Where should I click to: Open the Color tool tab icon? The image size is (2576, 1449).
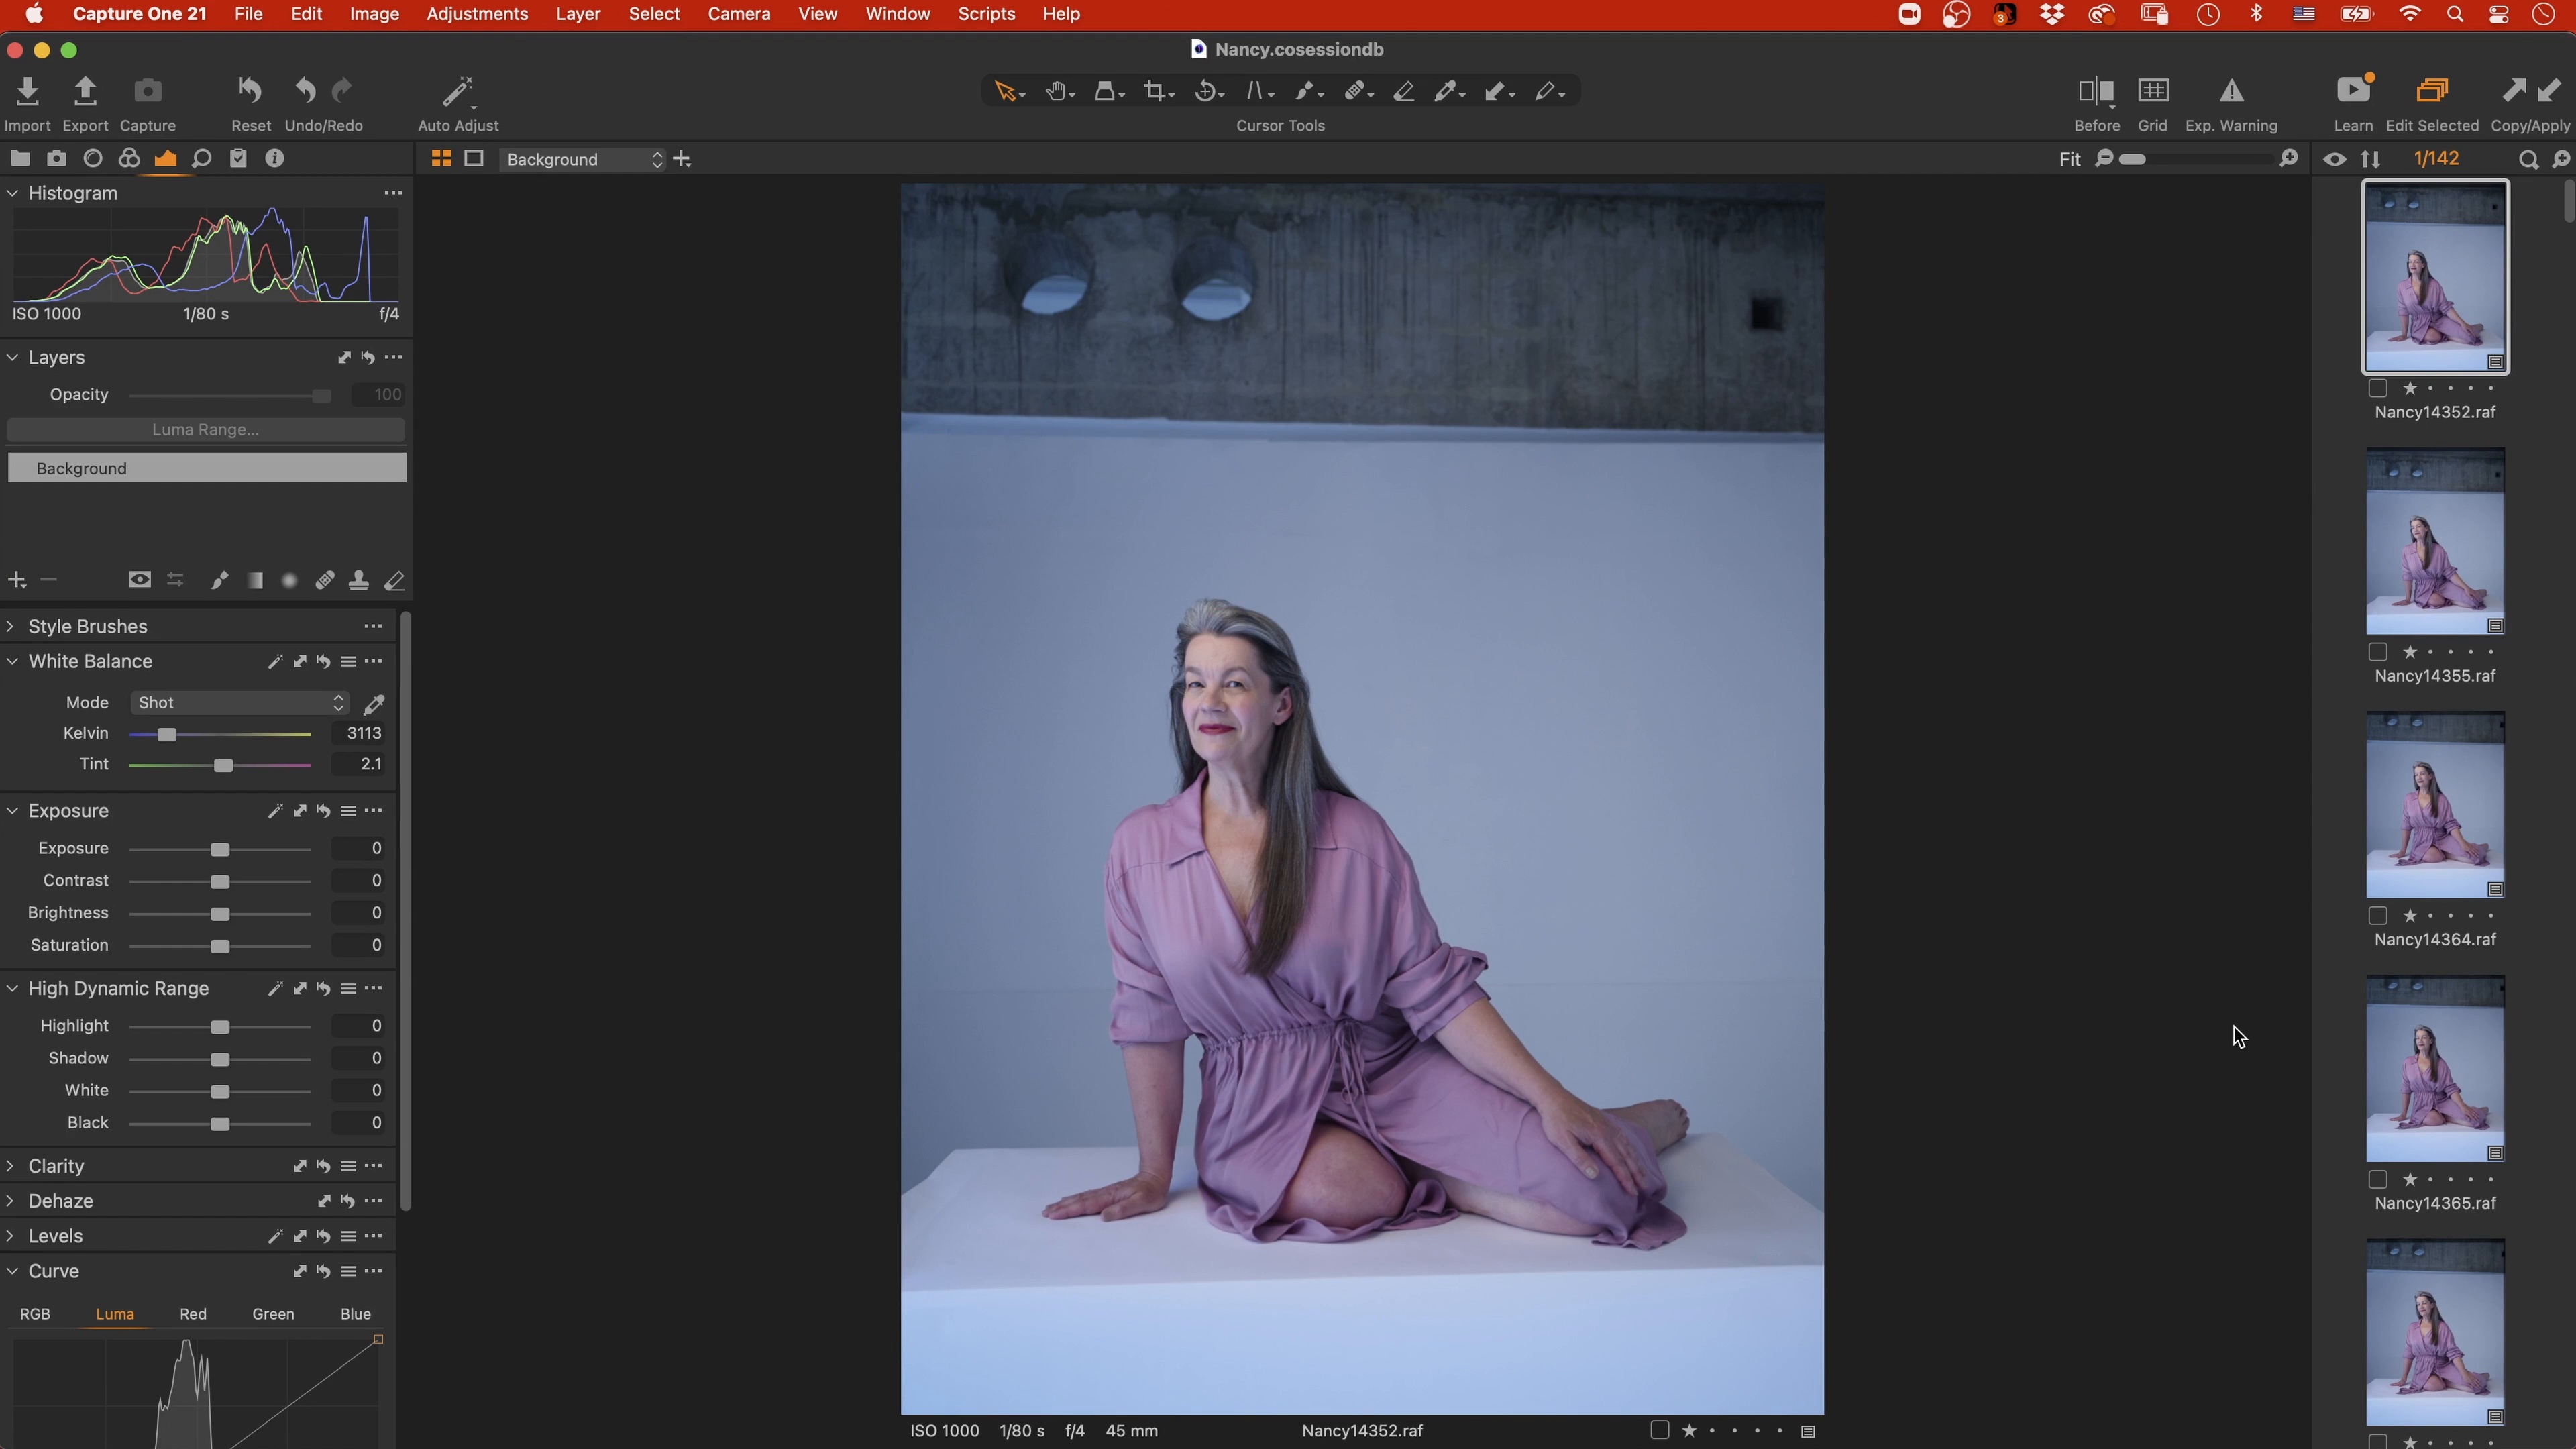point(129,159)
